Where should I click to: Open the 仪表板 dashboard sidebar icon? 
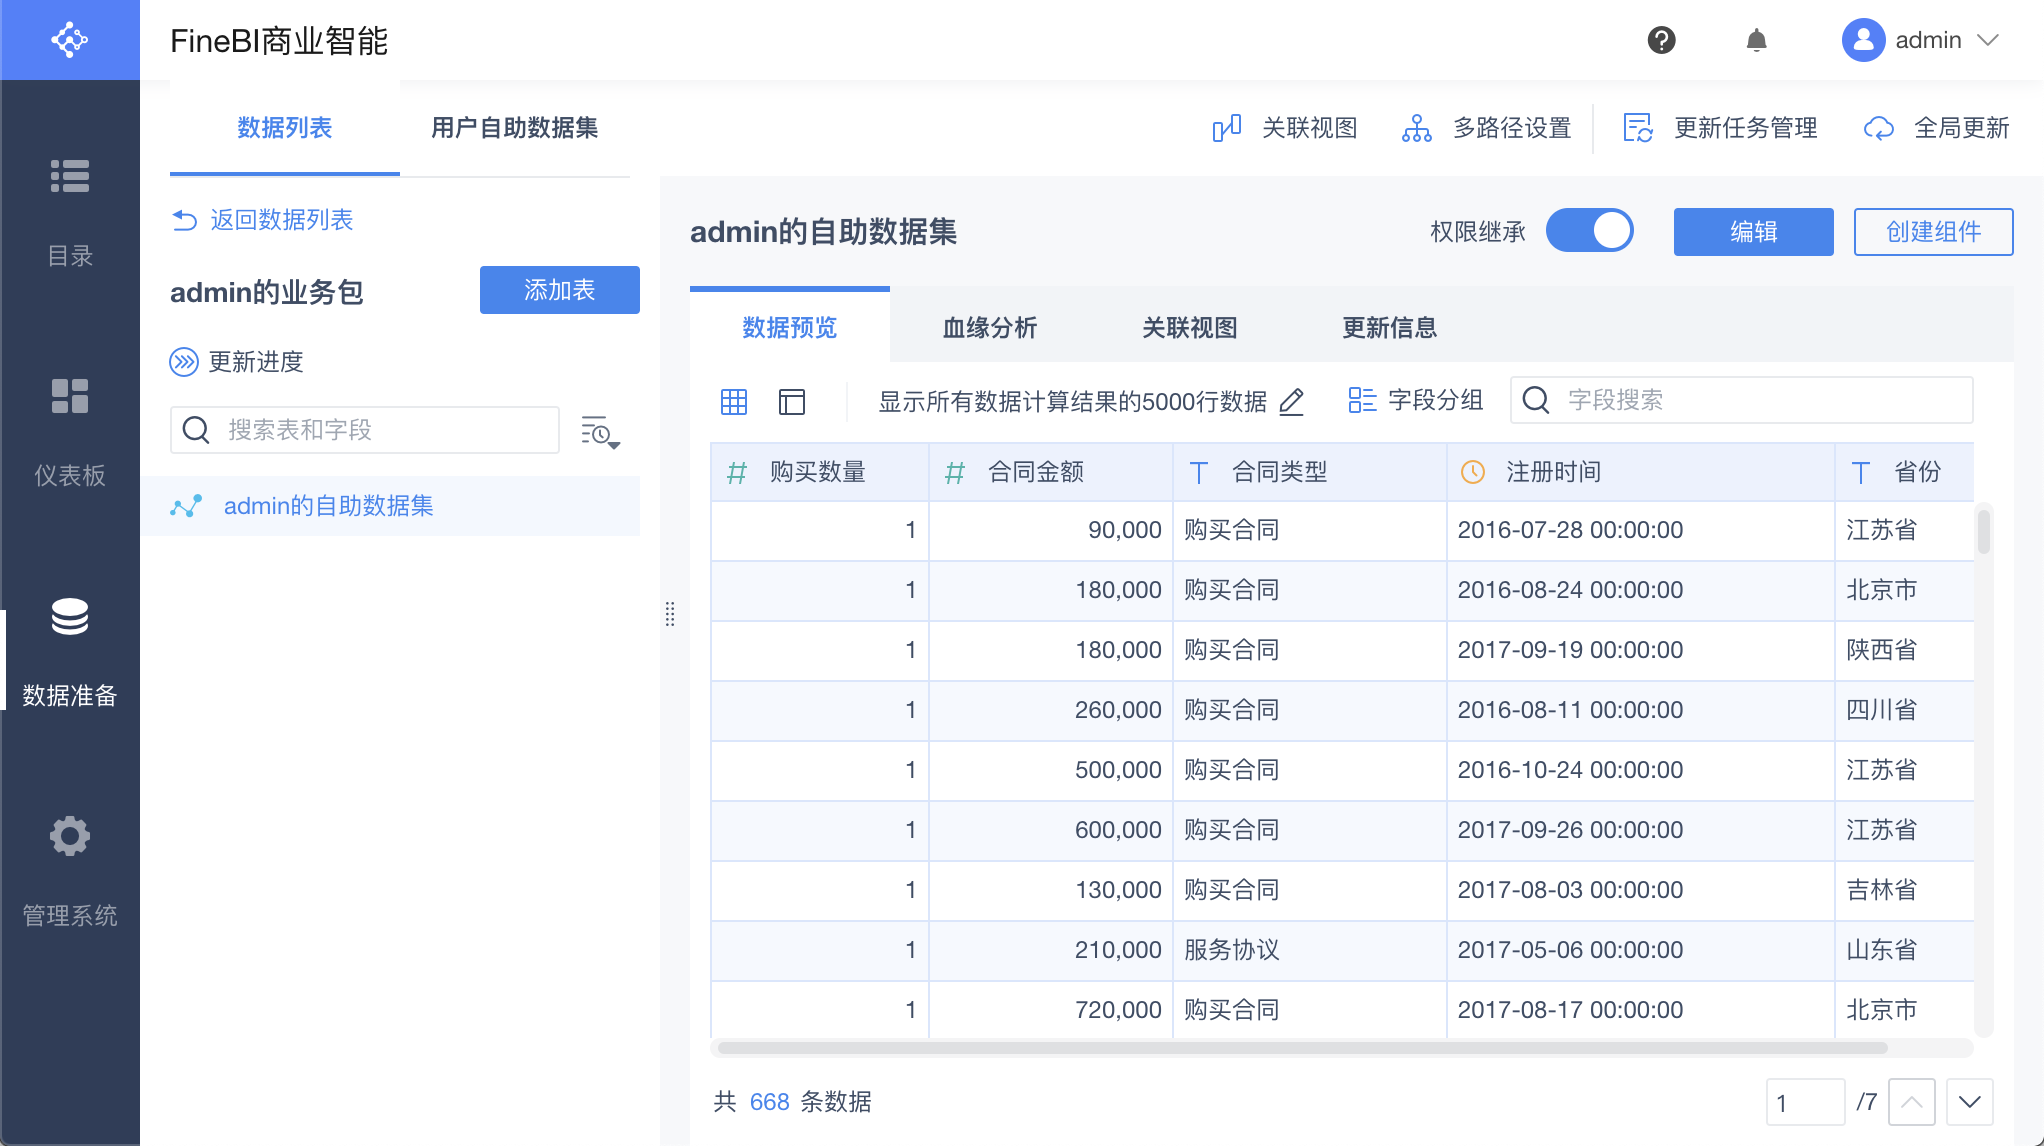pyautogui.click(x=70, y=396)
